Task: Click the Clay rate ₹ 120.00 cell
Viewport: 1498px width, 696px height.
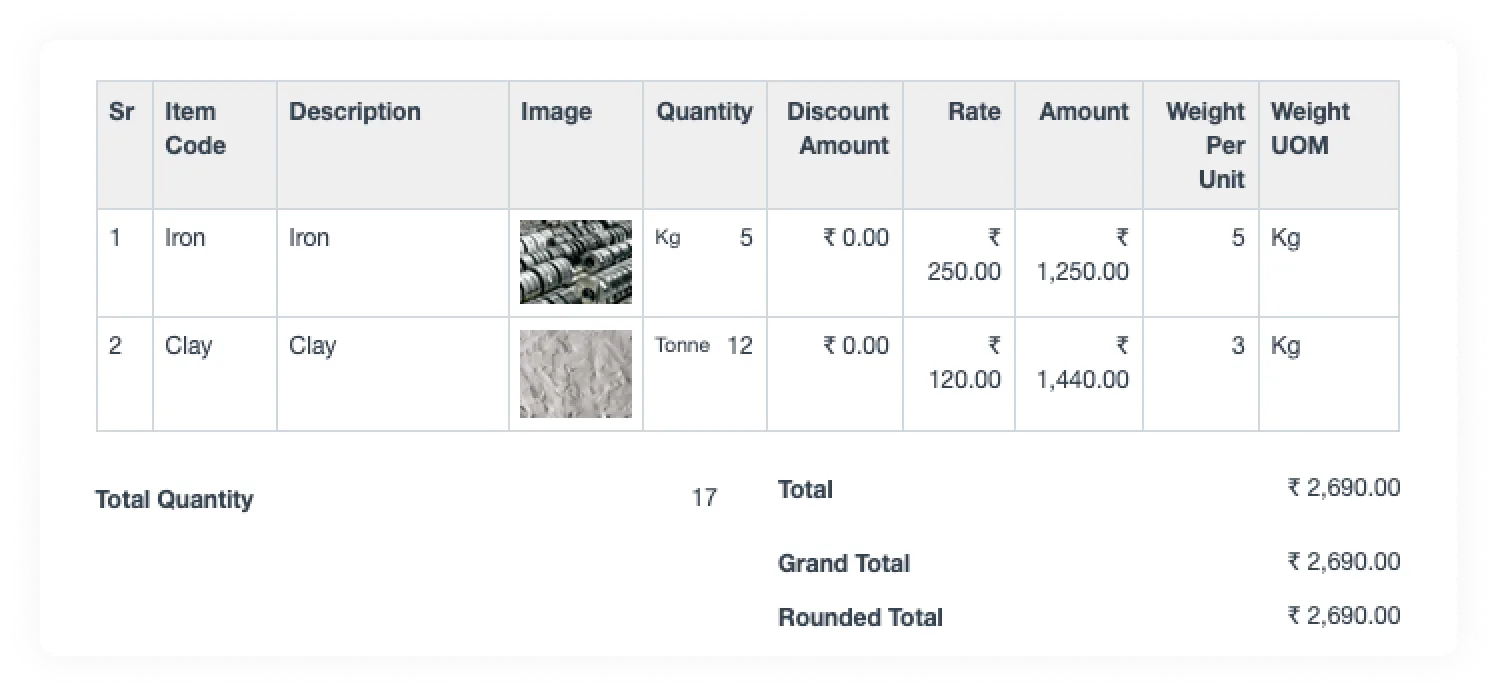Action: [x=964, y=363]
